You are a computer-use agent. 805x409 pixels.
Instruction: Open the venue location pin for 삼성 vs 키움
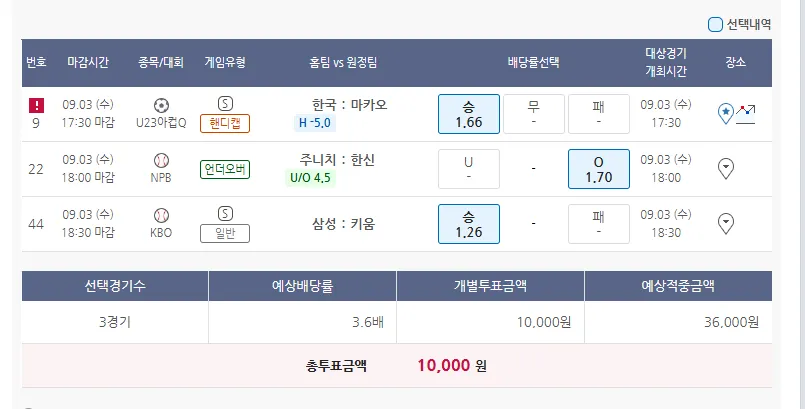tap(727, 224)
